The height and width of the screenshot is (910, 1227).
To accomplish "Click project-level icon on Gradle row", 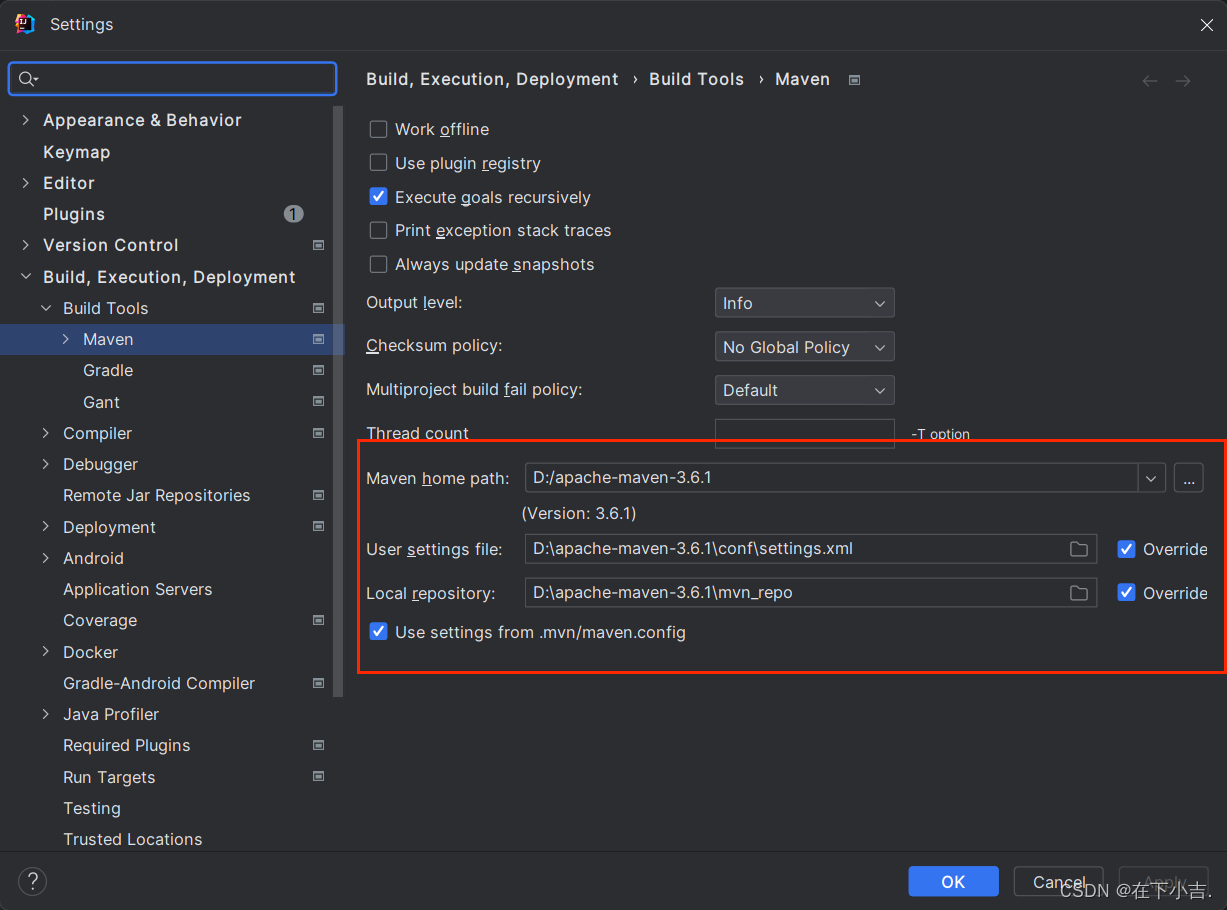I will tap(318, 370).
